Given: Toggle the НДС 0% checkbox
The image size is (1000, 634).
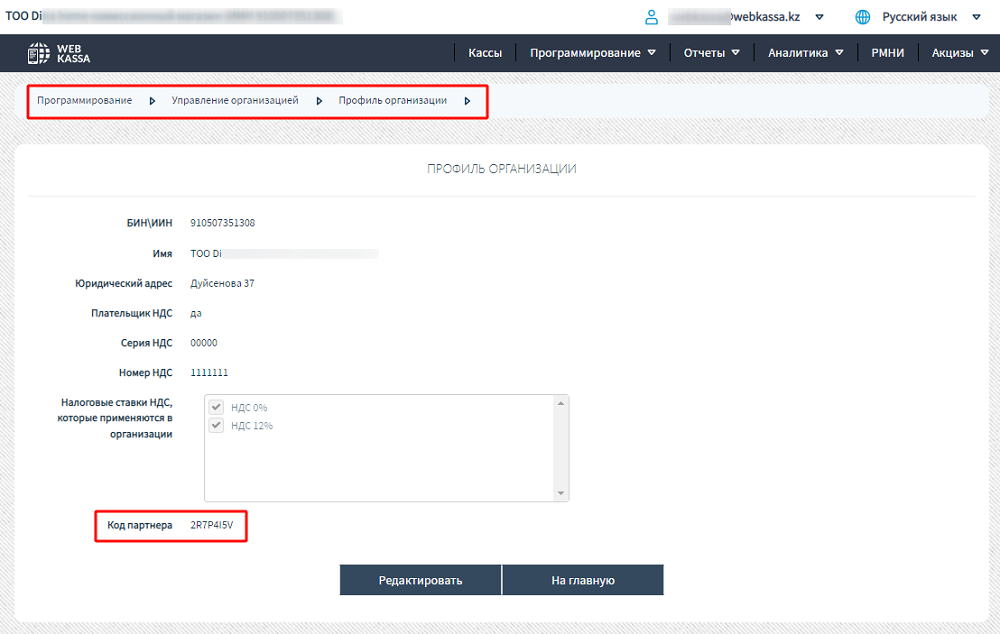Looking at the screenshot, I should pyautogui.click(x=216, y=407).
